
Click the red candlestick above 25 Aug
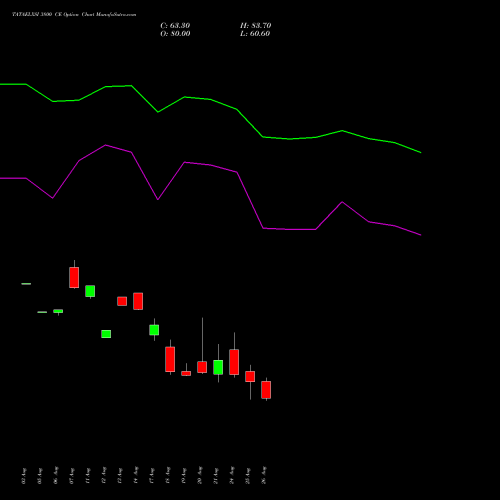[250, 377]
